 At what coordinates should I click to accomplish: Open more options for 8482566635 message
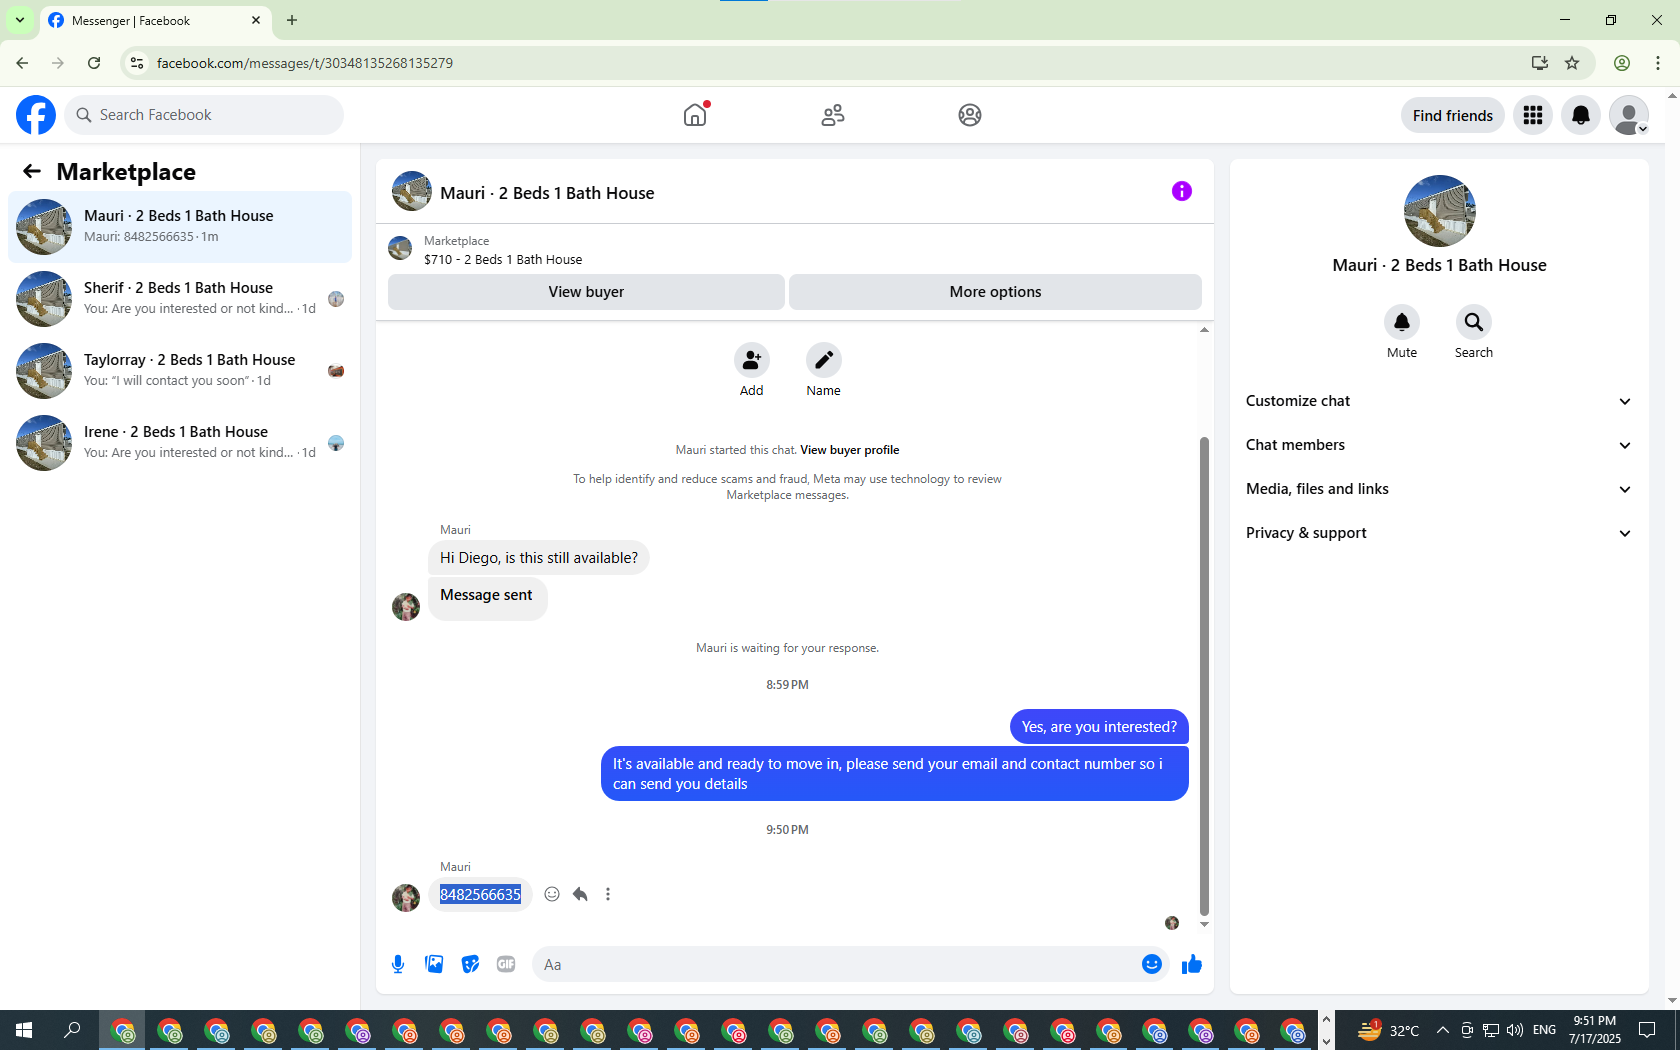click(x=608, y=894)
